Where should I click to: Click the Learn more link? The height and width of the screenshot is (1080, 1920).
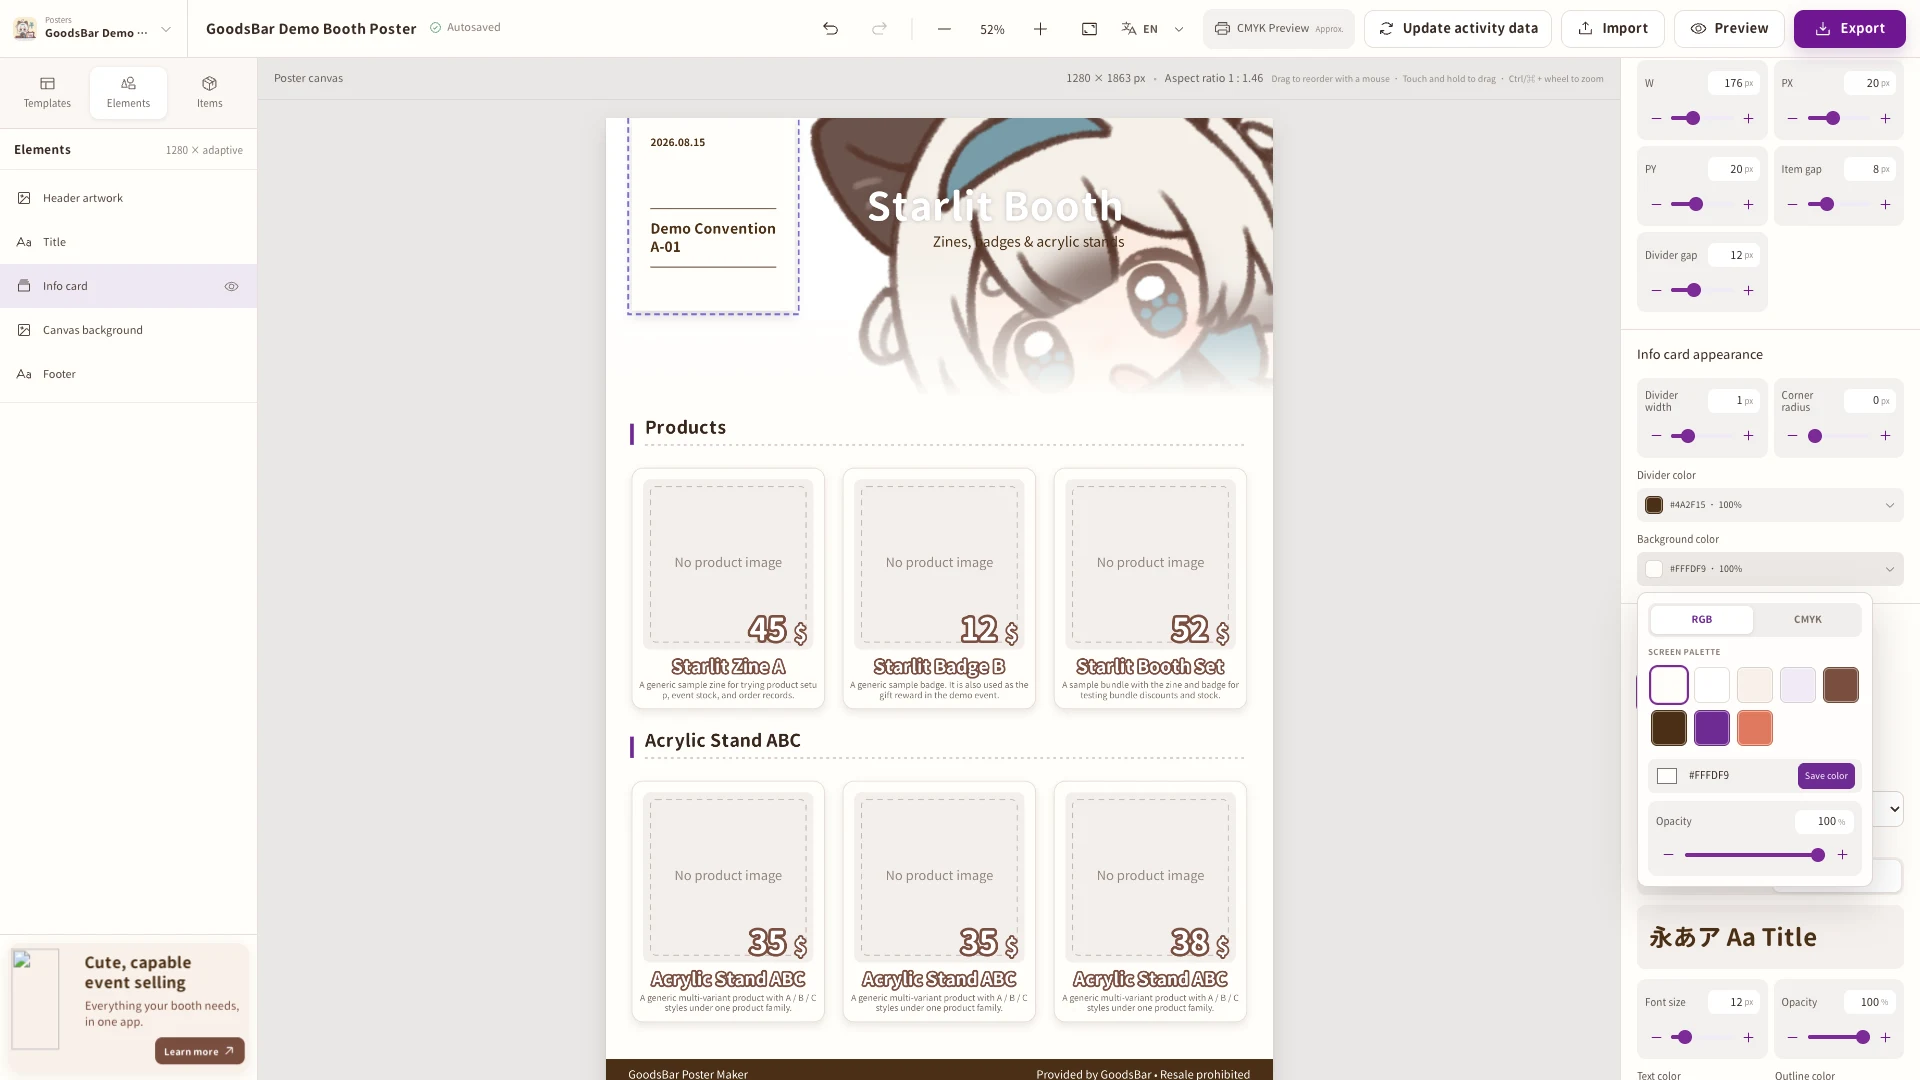pyautogui.click(x=199, y=1051)
